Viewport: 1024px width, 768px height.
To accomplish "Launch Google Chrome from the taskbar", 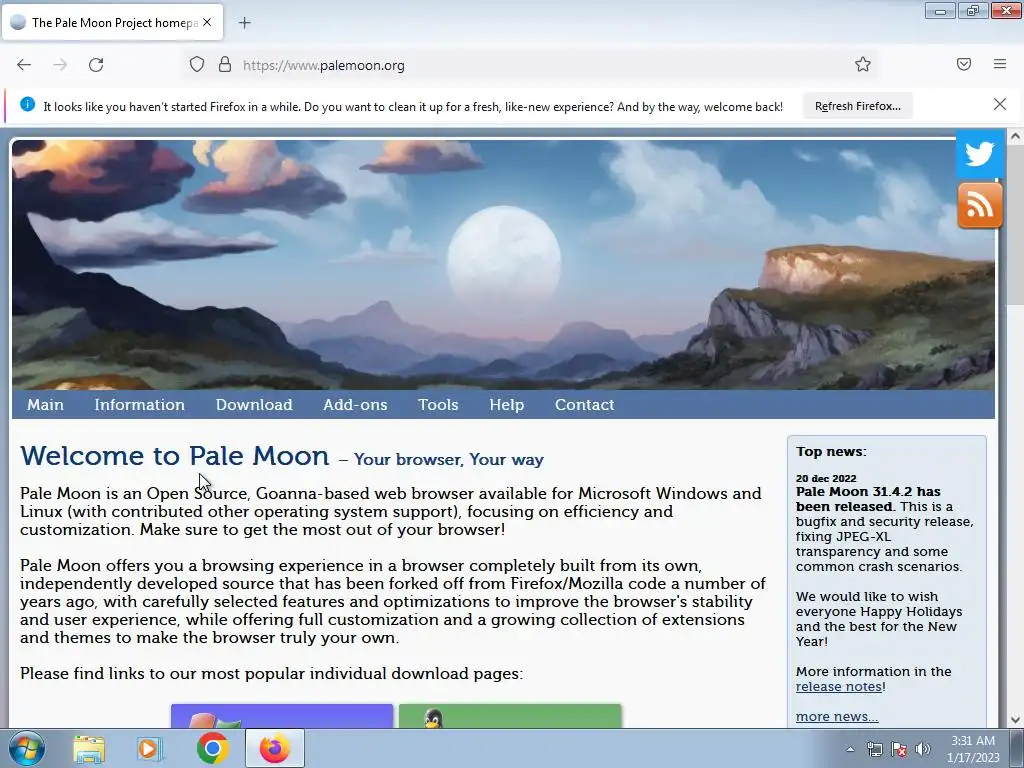I will point(212,748).
